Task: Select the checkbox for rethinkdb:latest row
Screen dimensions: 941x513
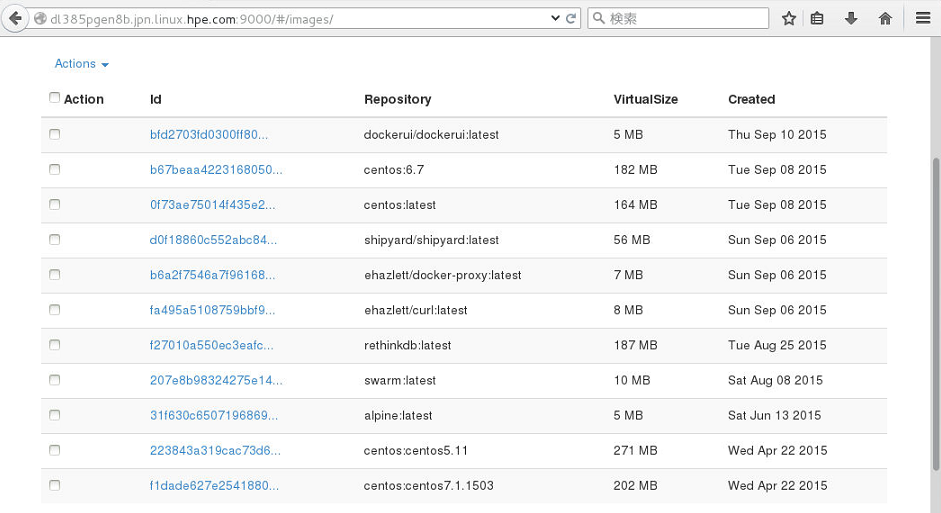Action: (55, 345)
